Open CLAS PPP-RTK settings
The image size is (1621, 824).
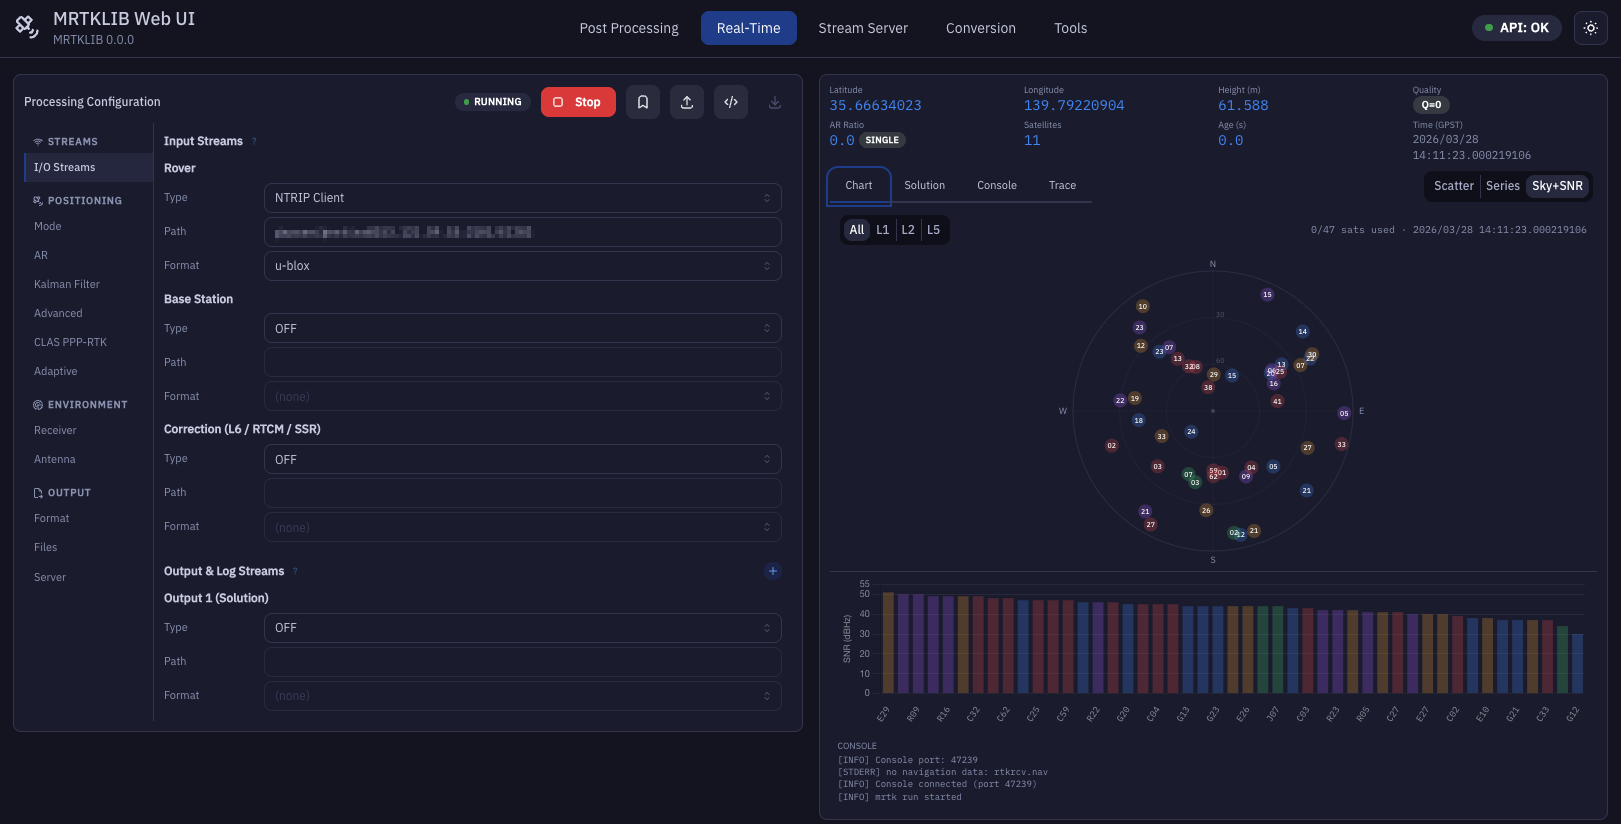88,343
